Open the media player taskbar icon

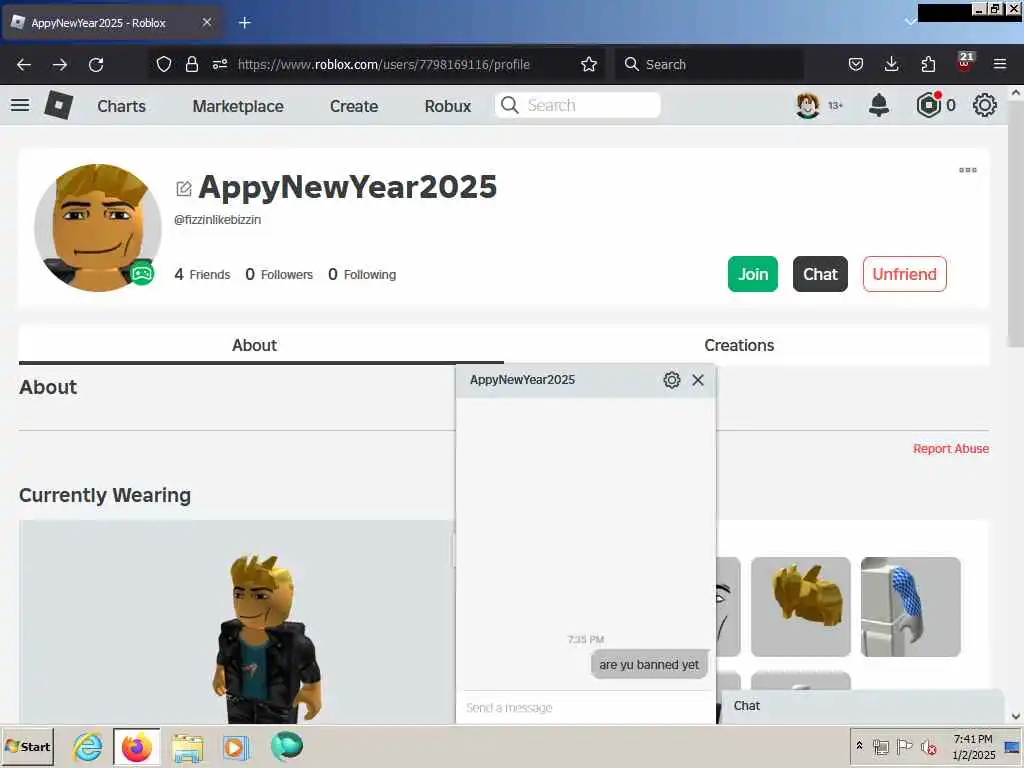pyautogui.click(x=236, y=746)
